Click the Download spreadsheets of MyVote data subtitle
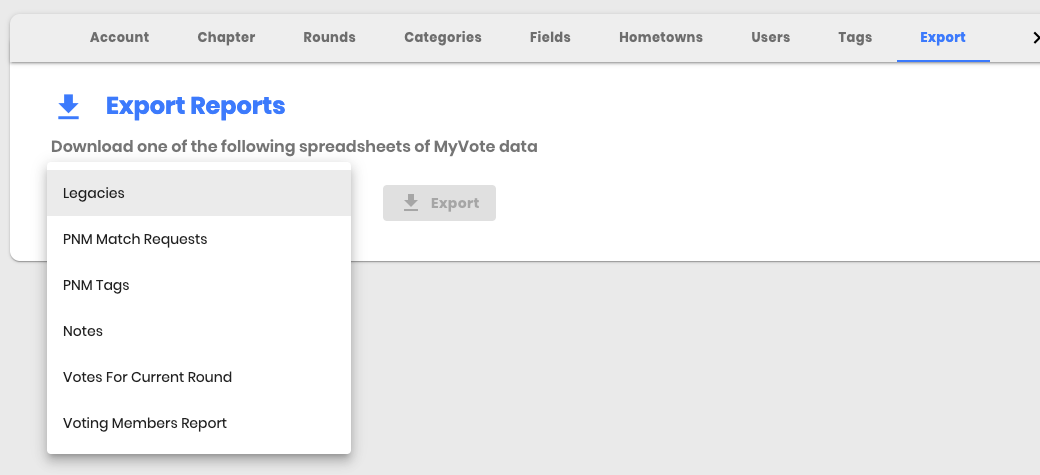Image resolution: width=1040 pixels, height=475 pixels. 294,147
